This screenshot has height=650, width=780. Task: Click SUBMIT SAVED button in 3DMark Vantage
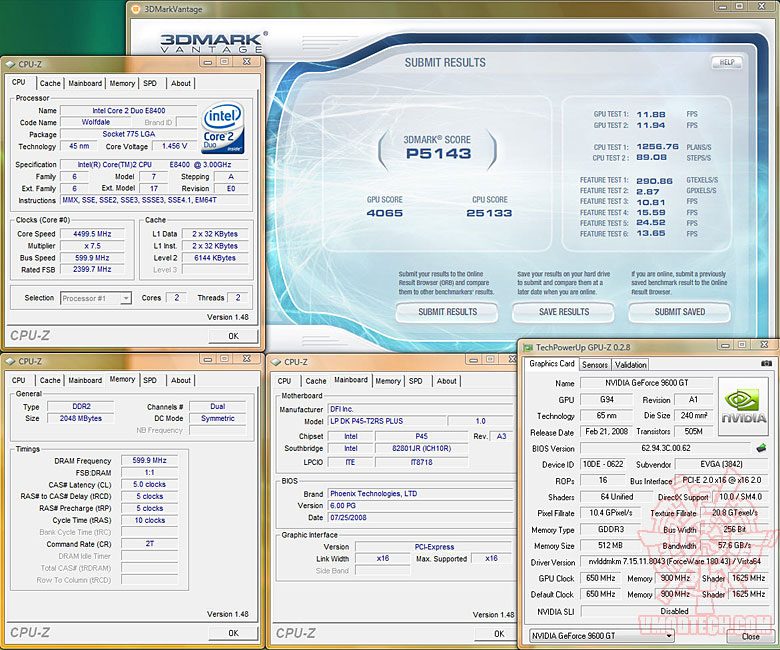click(x=680, y=312)
